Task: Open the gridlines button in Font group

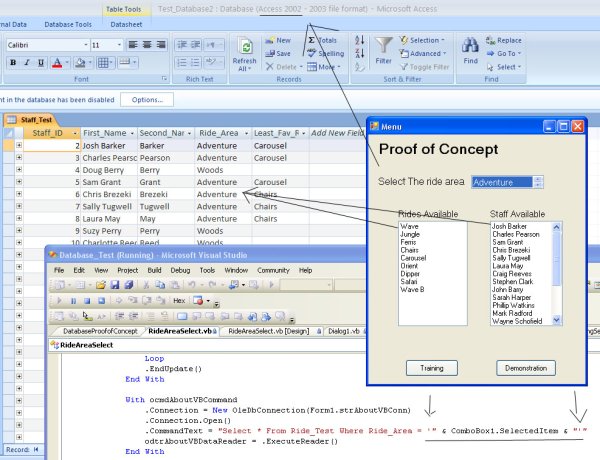Action: pyautogui.click(x=103, y=62)
